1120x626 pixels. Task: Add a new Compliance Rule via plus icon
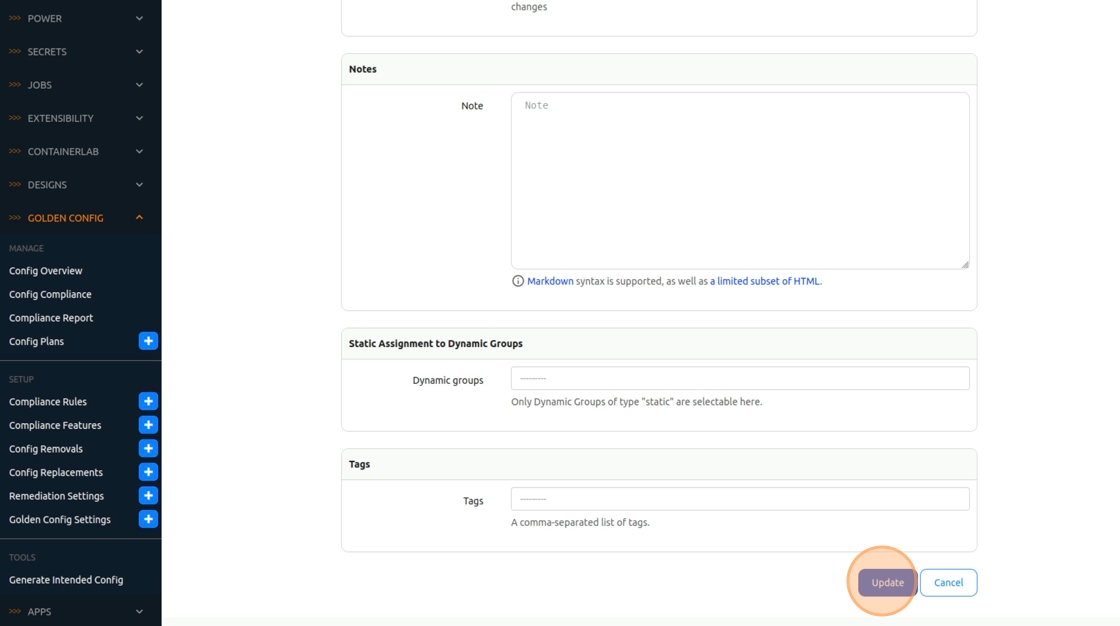pos(148,401)
